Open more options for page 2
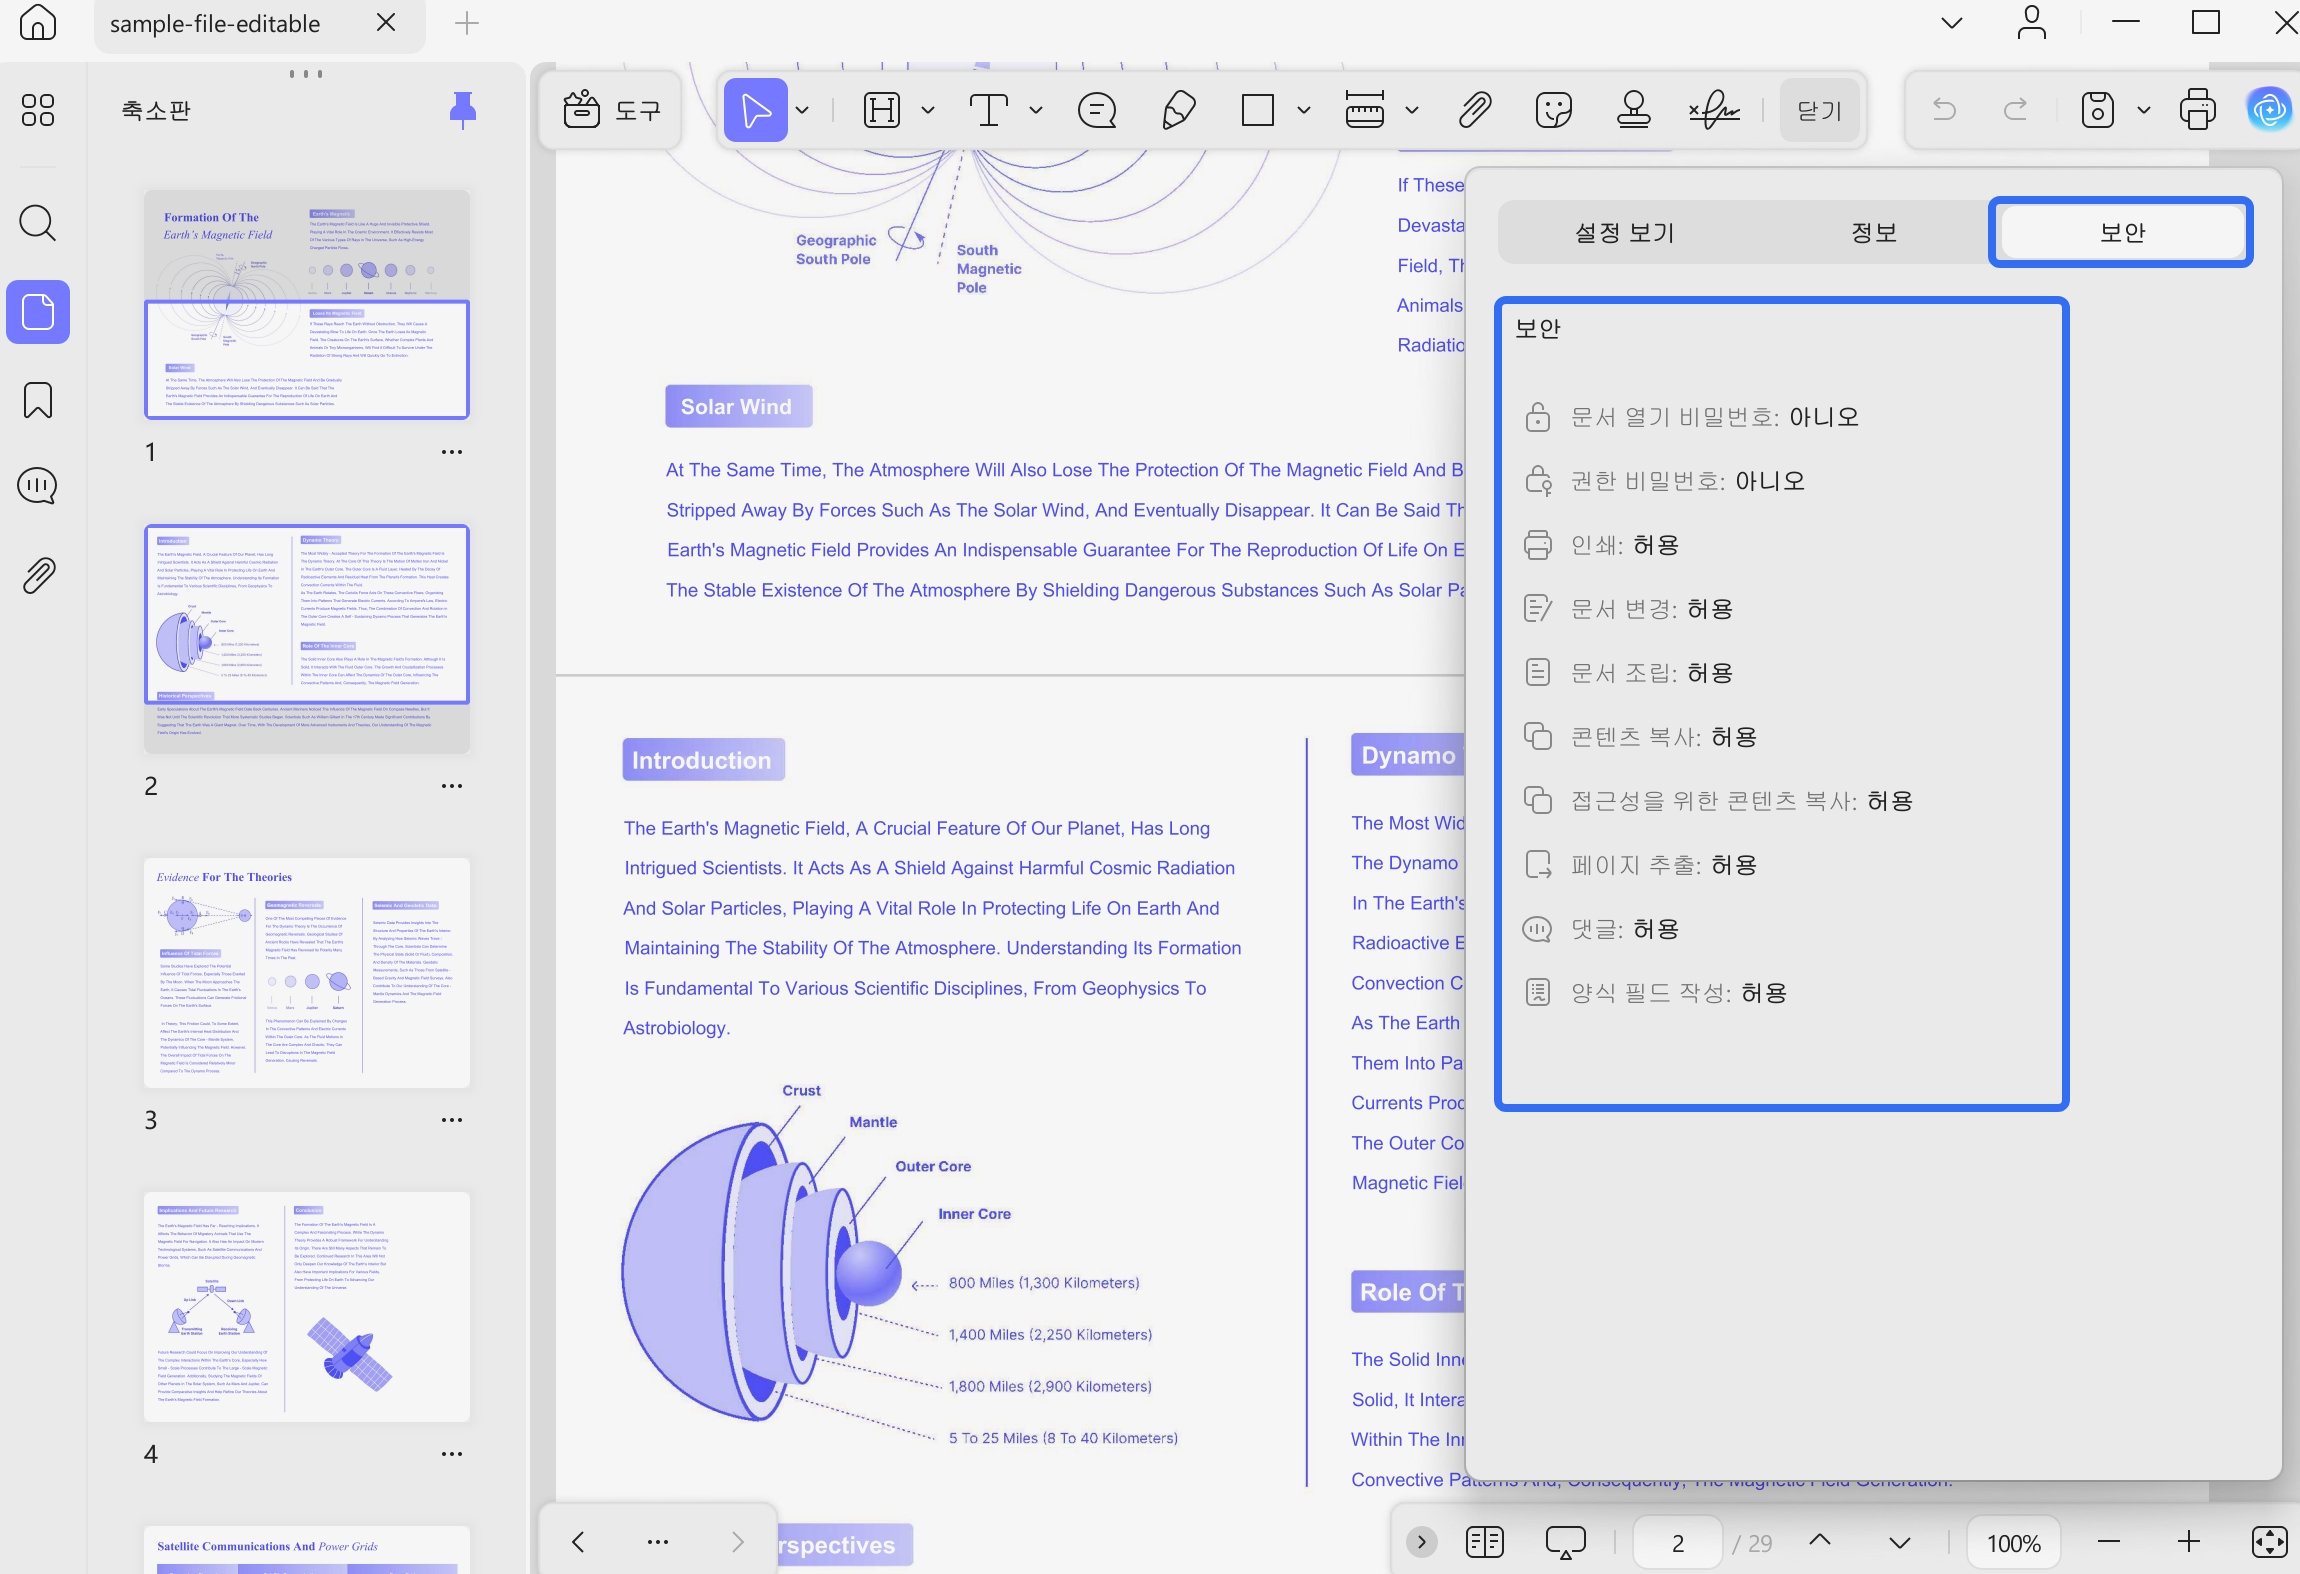This screenshot has width=2300, height=1574. (452, 786)
